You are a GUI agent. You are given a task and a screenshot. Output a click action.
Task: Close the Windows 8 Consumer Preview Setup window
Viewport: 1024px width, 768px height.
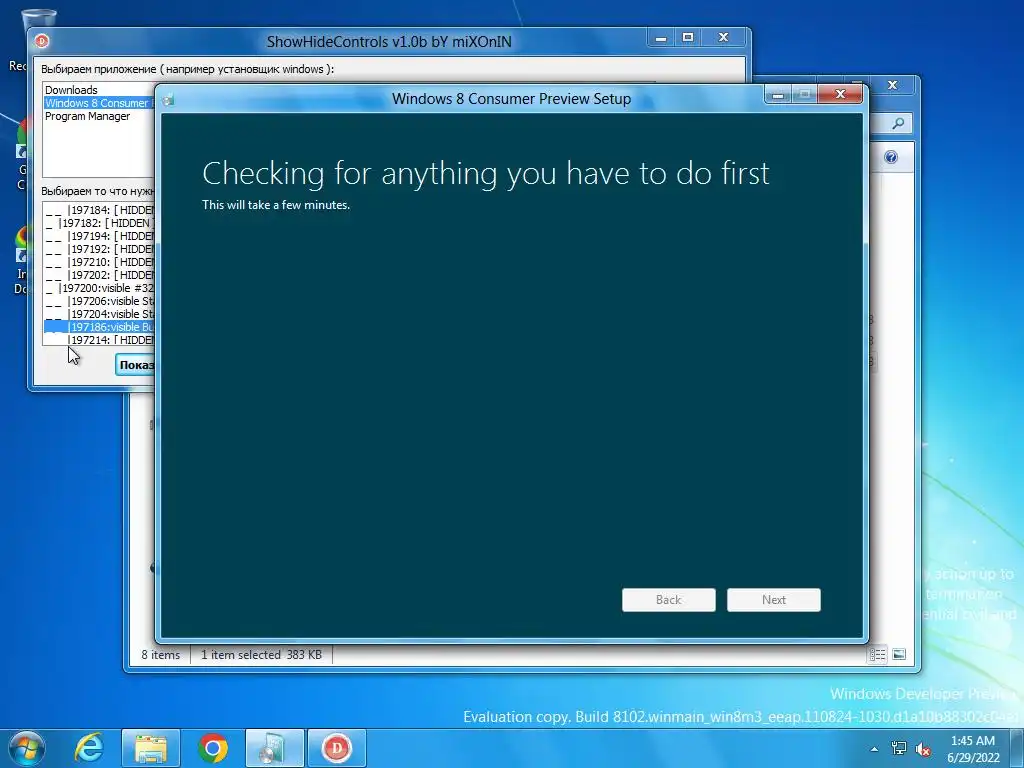(840, 95)
